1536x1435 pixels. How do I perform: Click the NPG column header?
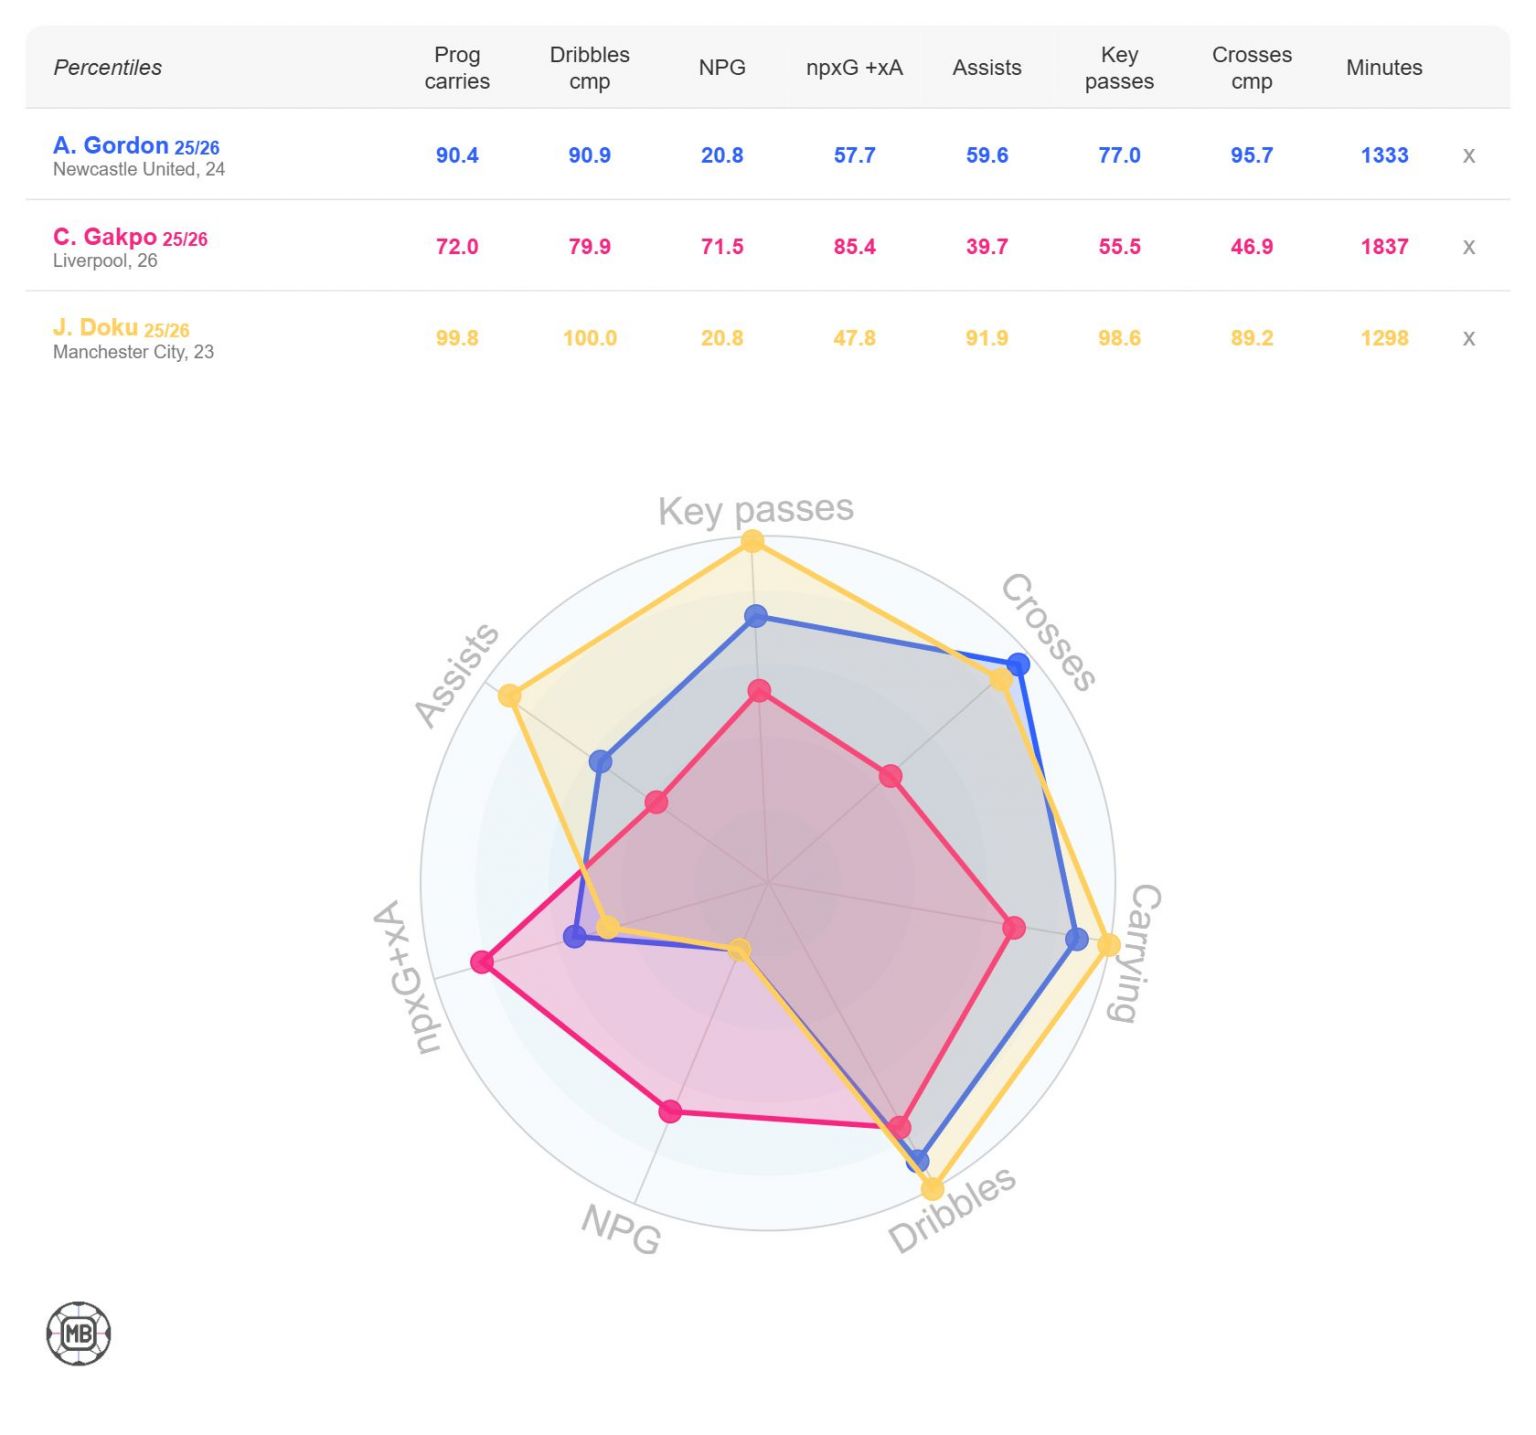pyautogui.click(x=722, y=68)
